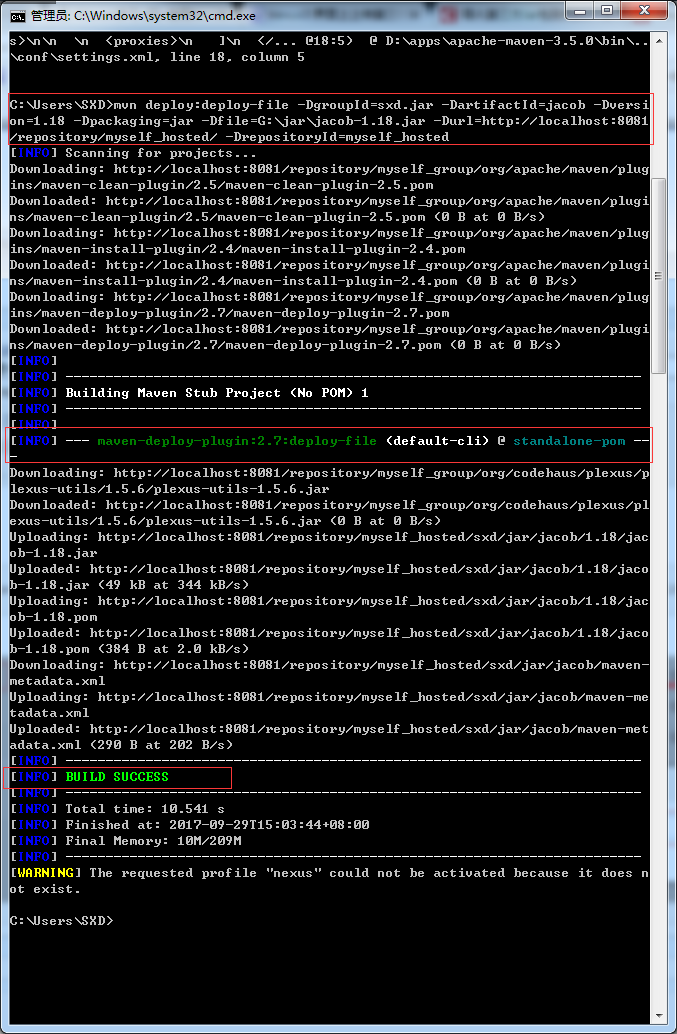
Task: Click the INFO tag before BUILD SUCCESS
Action: [x=33, y=777]
